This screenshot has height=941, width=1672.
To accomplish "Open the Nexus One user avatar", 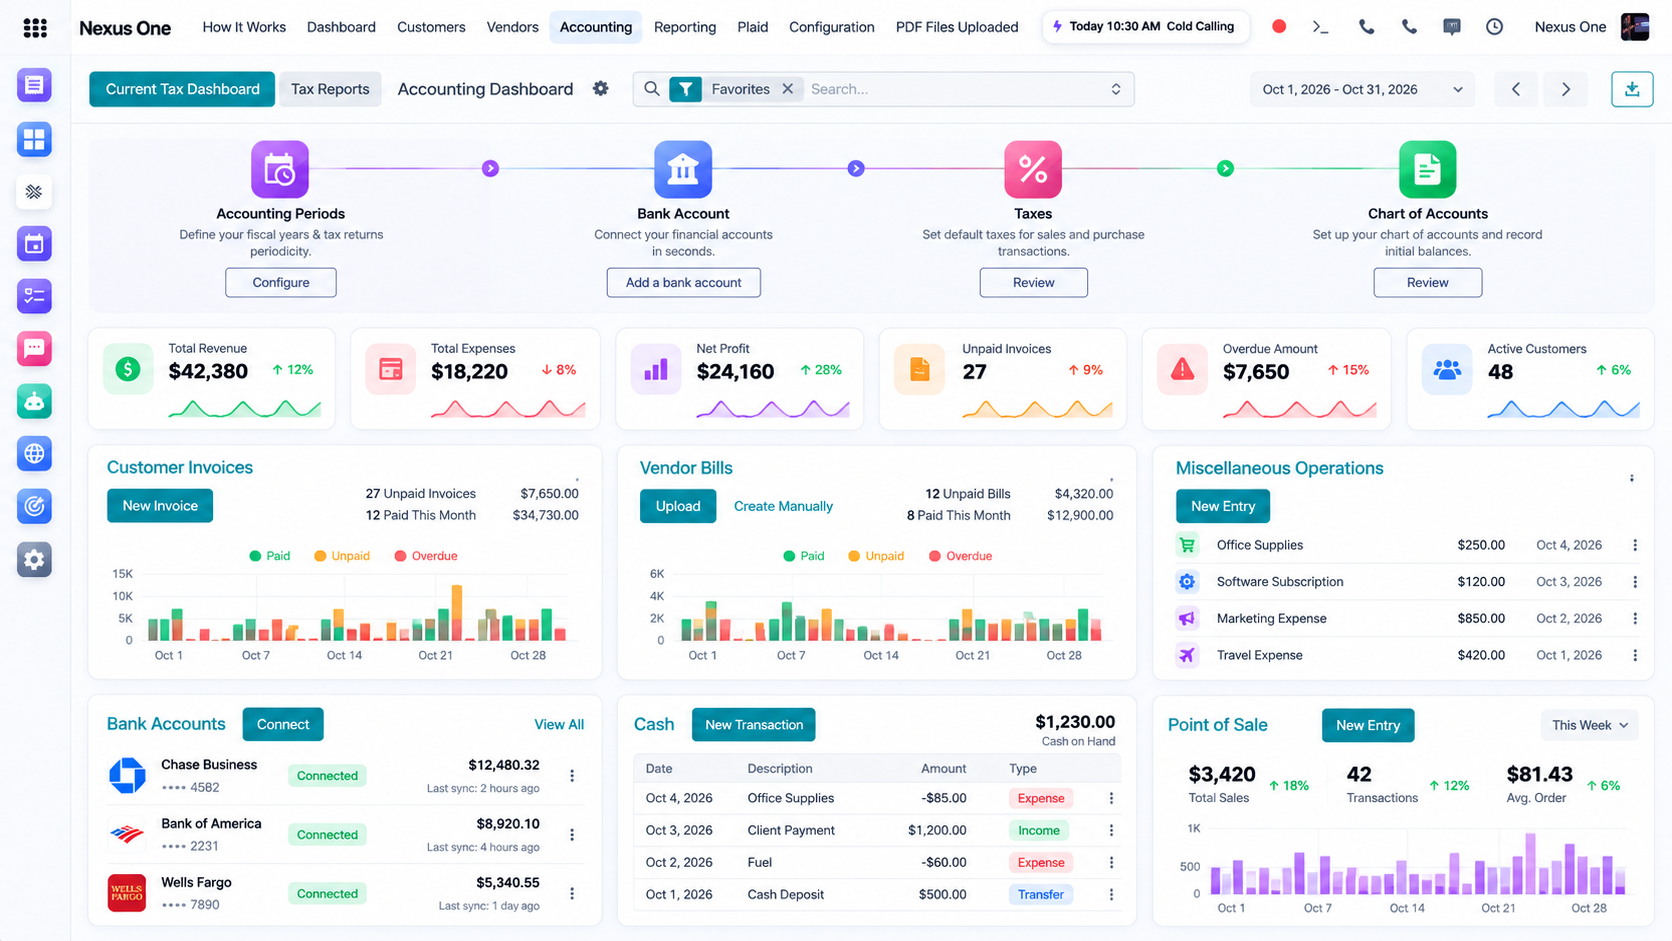I will [x=1635, y=27].
